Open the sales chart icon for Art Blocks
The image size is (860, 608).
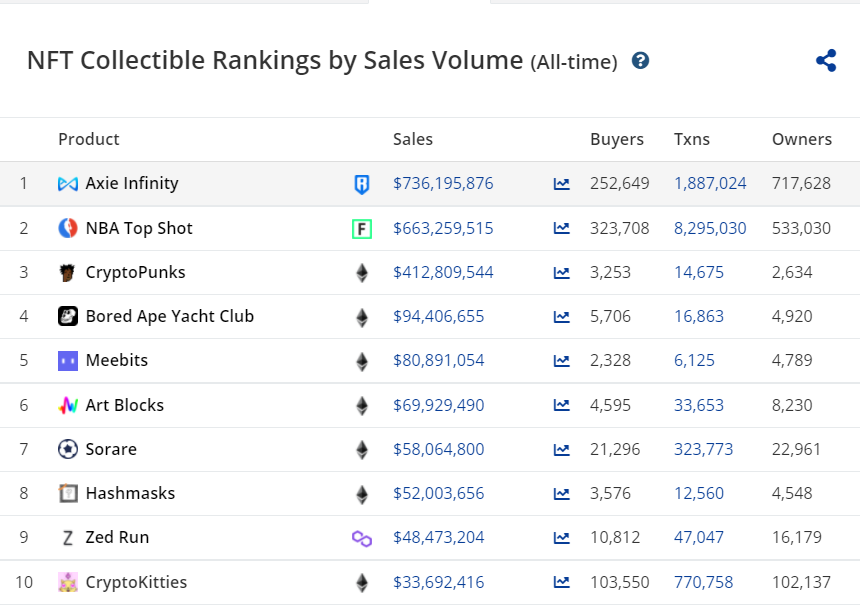[561, 405]
